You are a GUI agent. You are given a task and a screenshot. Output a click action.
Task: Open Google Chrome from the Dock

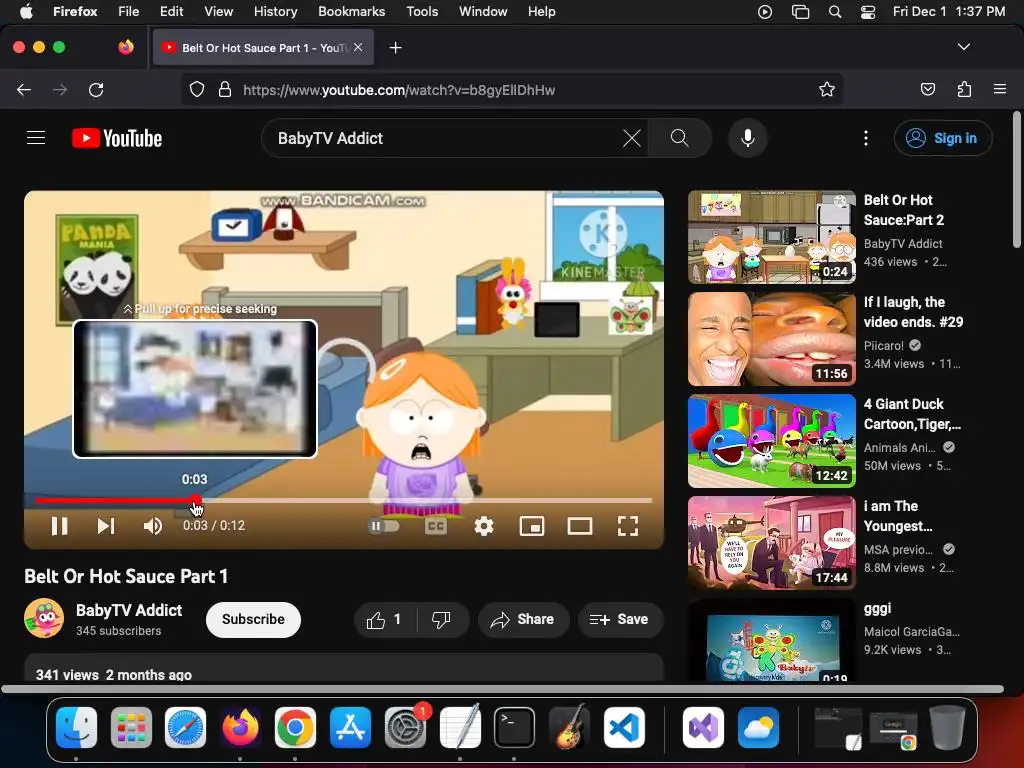coord(295,727)
